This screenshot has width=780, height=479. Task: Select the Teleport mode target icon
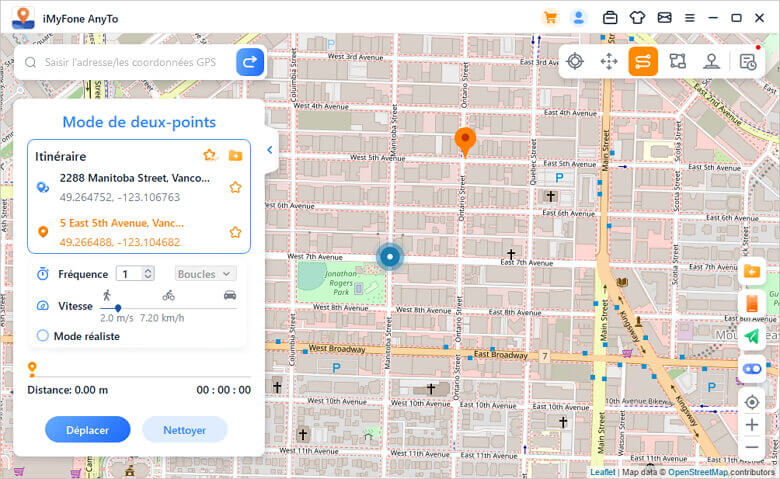pyautogui.click(x=575, y=62)
